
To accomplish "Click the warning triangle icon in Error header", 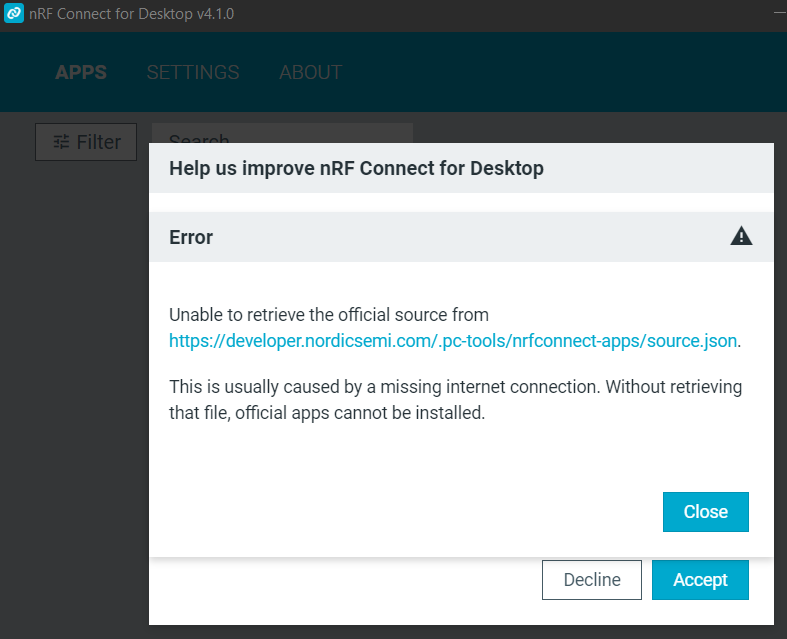I will click(741, 236).
